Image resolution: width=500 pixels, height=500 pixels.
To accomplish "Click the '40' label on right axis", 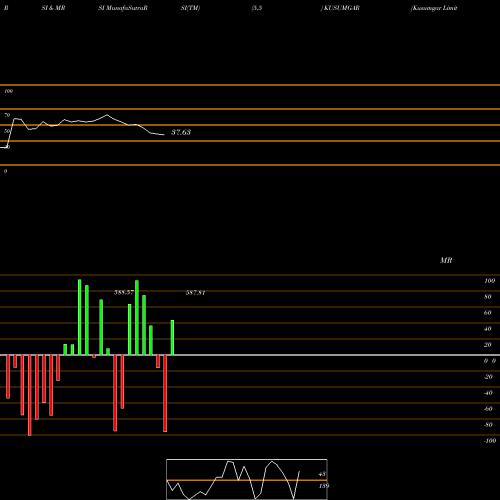I will tap(488, 329).
